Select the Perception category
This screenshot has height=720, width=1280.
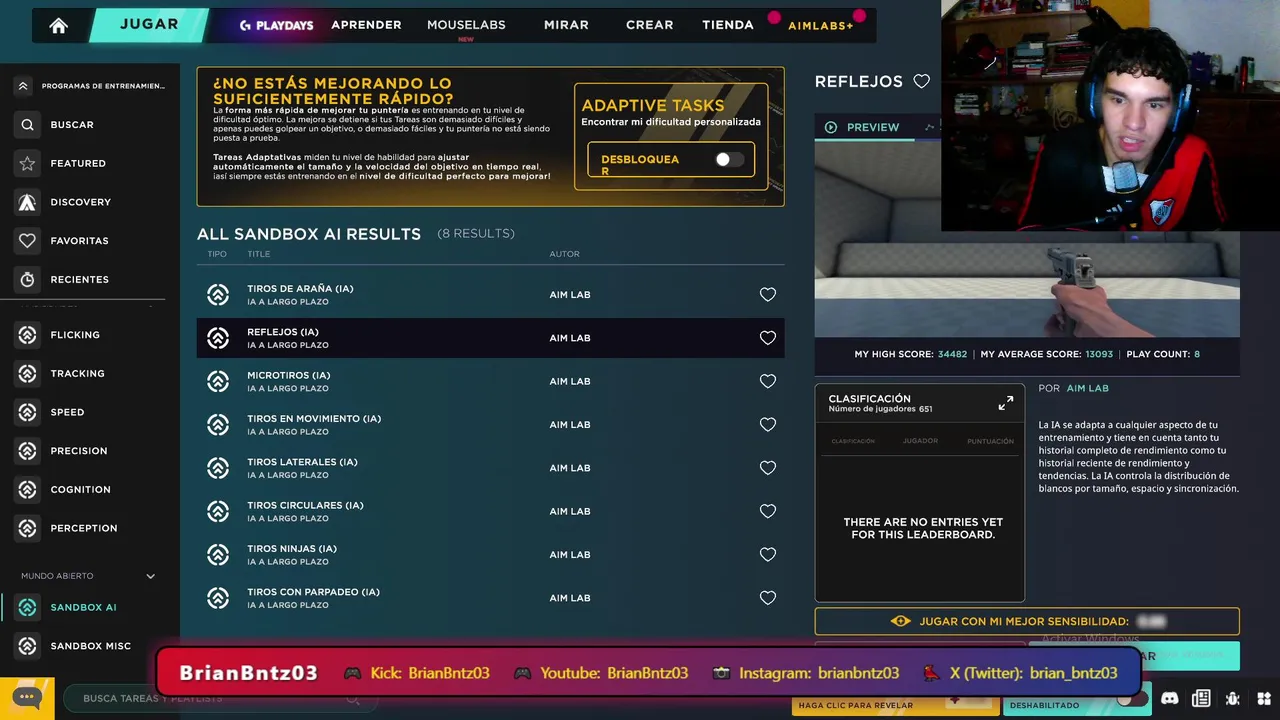tap(83, 528)
